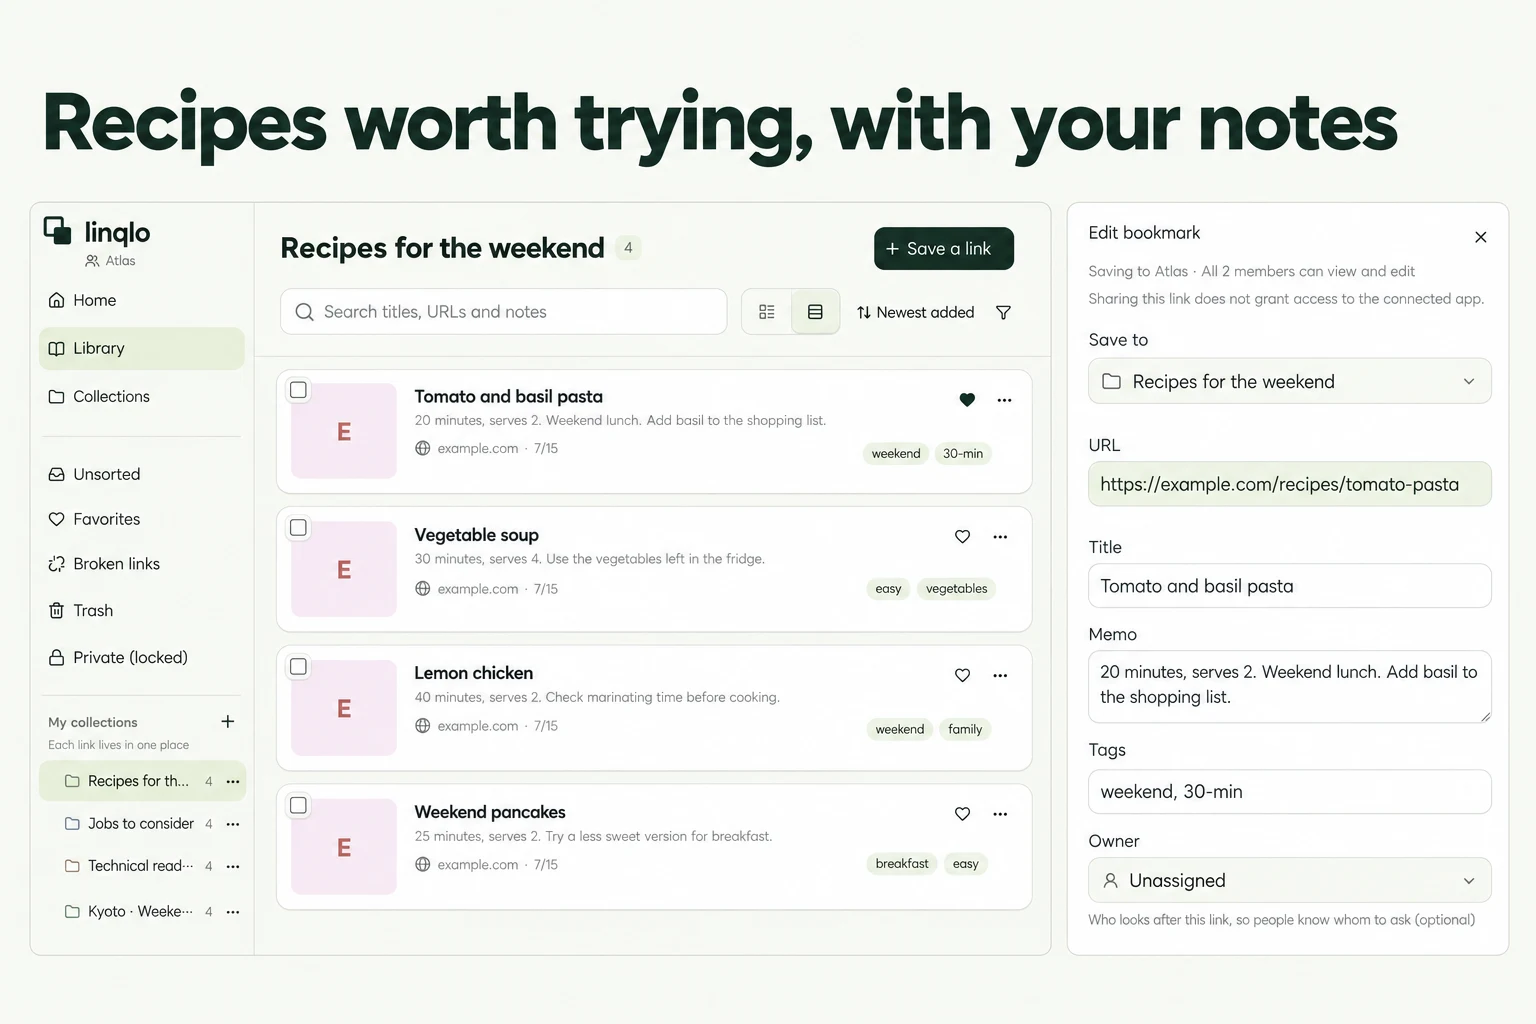Click the heart on Weekend pancakes
Image resolution: width=1536 pixels, height=1024 pixels.
[x=962, y=814]
